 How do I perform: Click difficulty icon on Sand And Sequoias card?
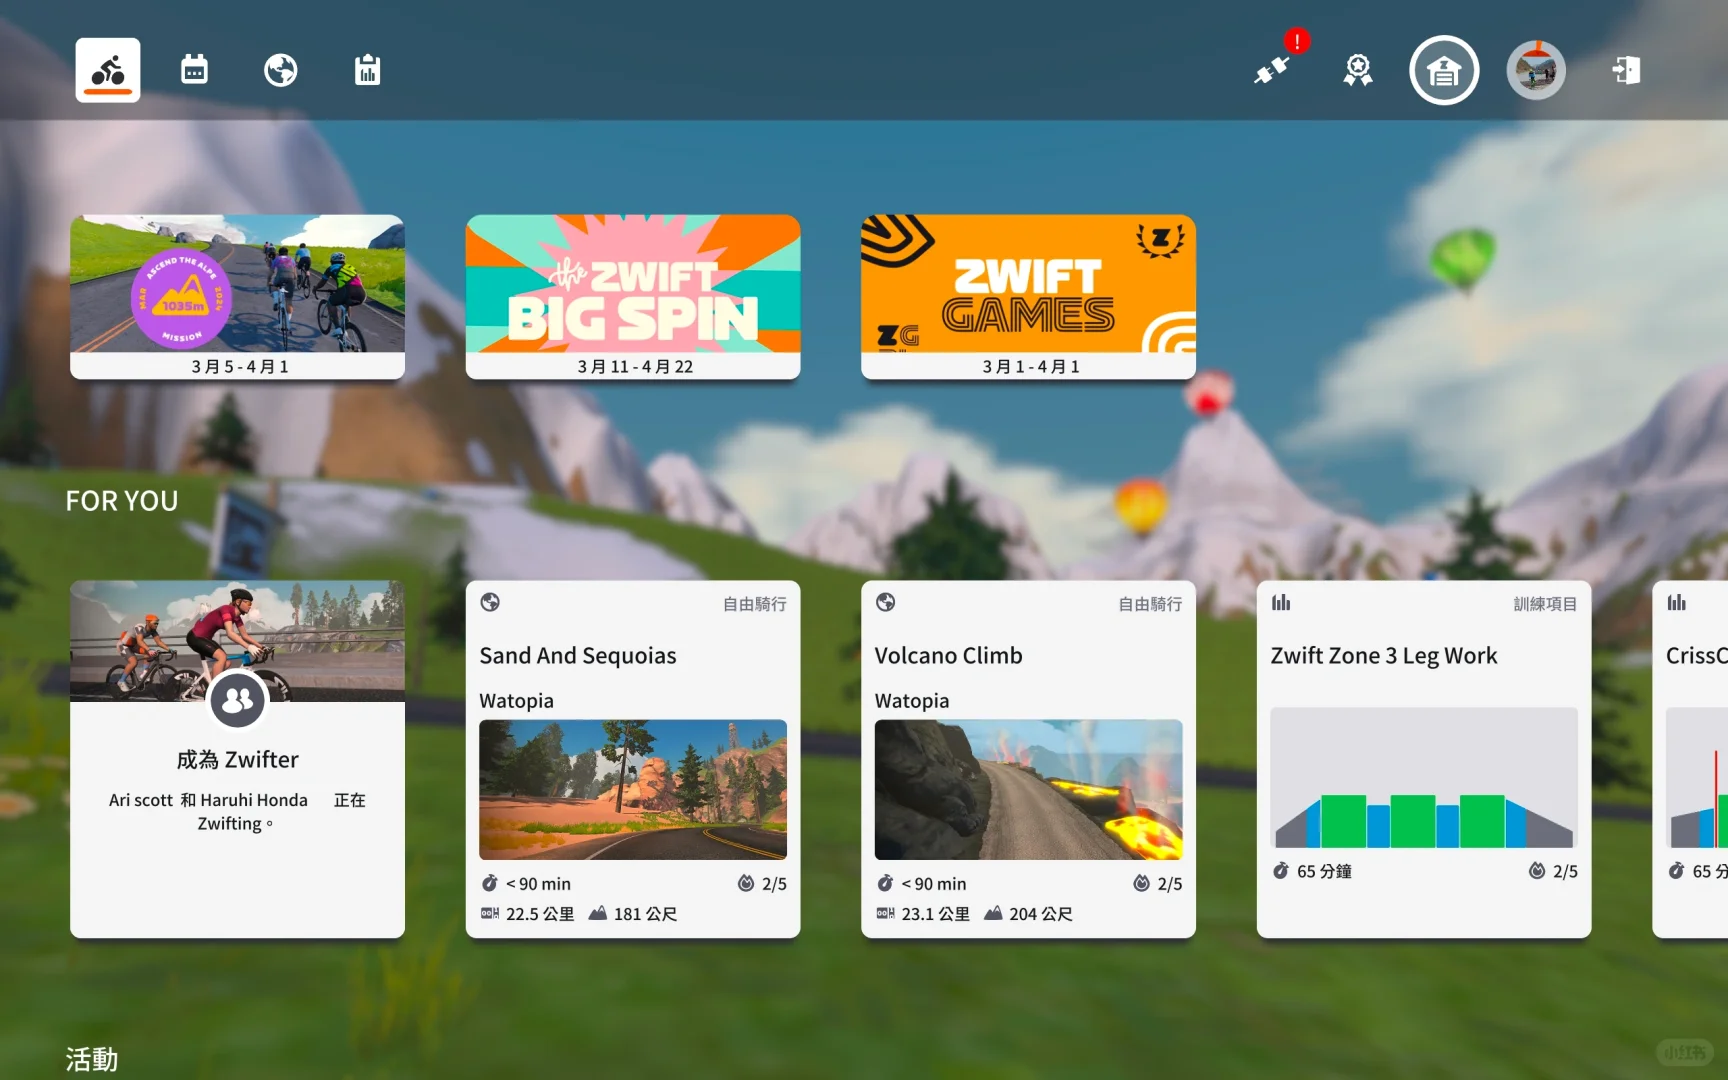pyautogui.click(x=746, y=883)
